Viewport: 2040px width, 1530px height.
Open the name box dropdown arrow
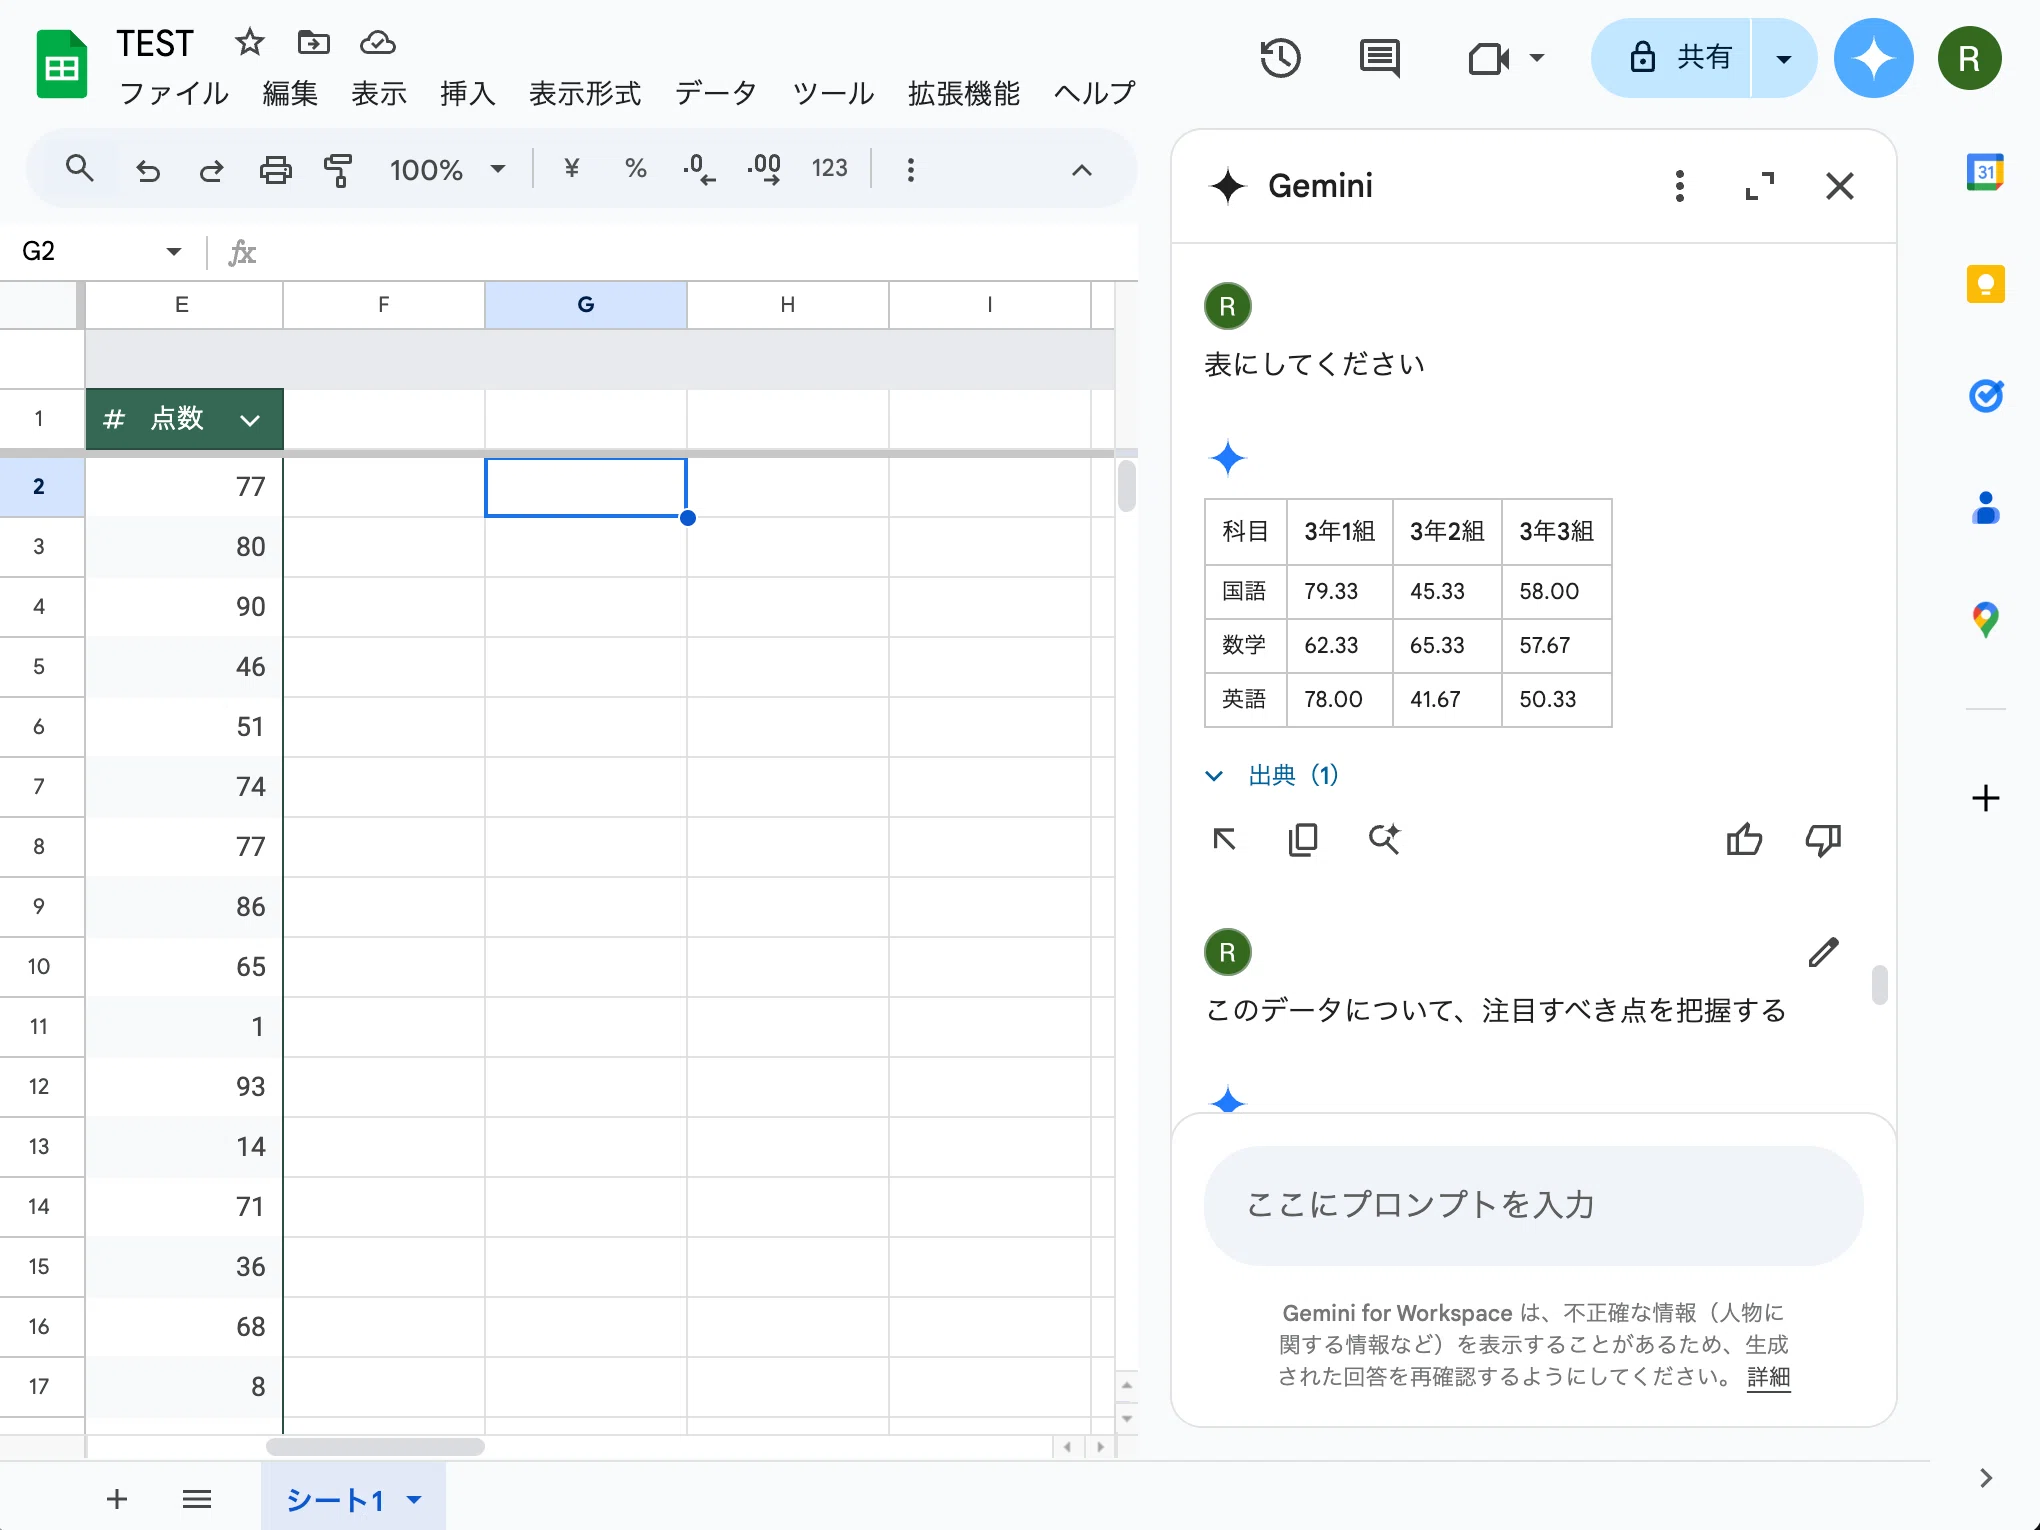(x=174, y=251)
